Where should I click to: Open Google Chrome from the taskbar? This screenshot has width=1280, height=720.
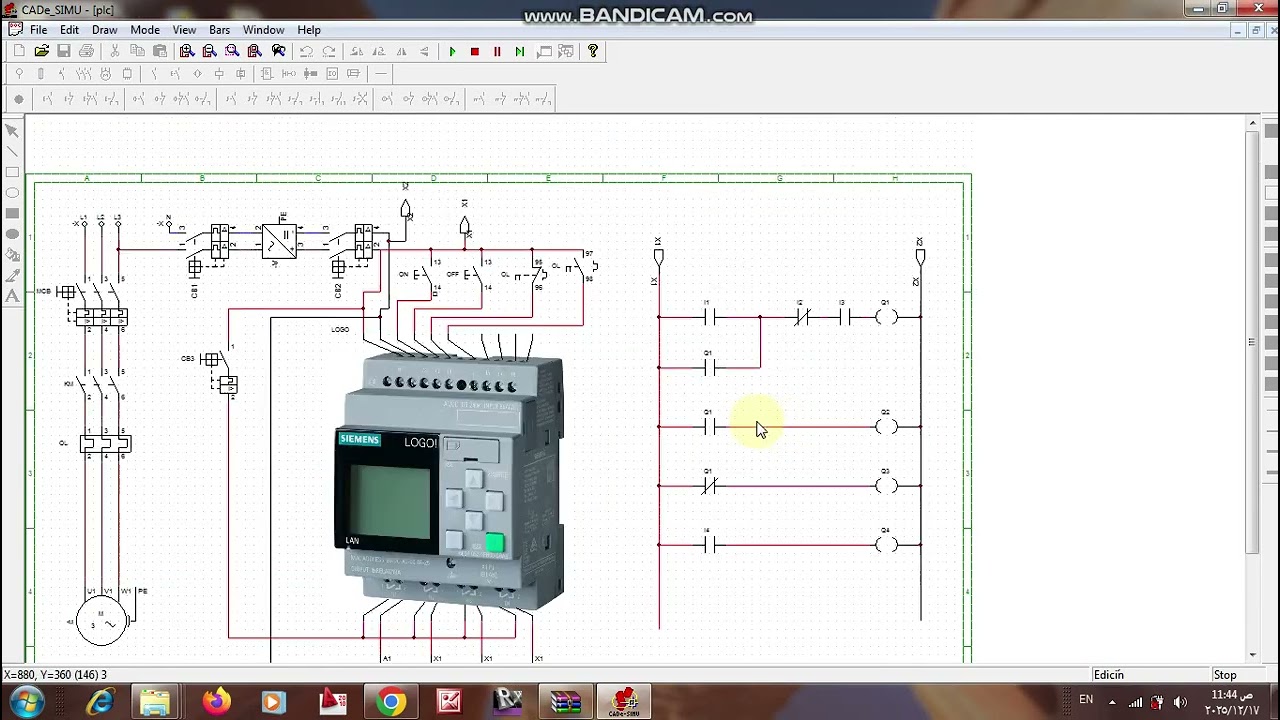tap(391, 702)
